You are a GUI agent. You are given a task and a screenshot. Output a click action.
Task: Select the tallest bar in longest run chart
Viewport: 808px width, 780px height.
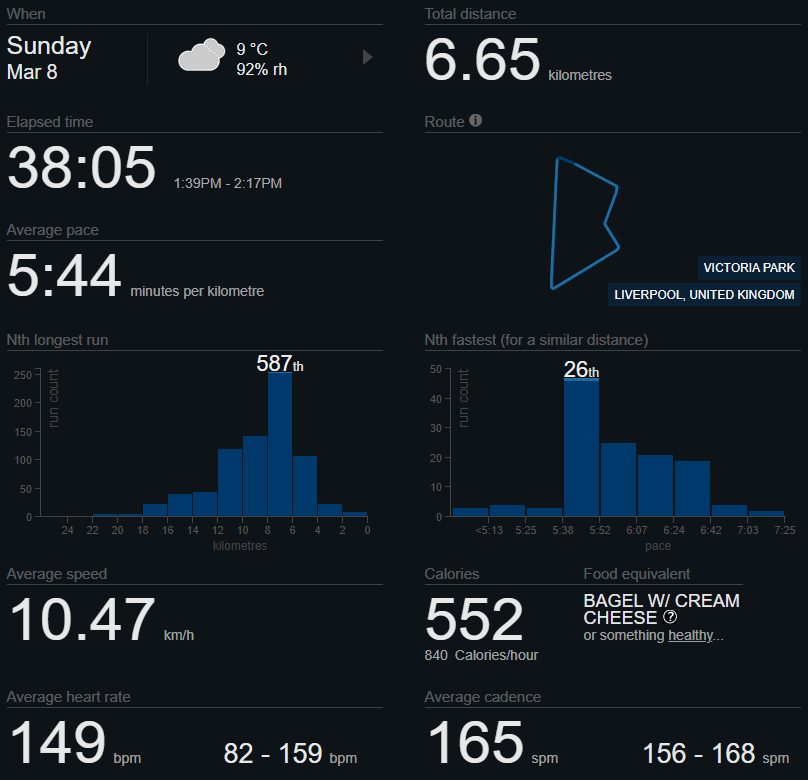[280, 444]
